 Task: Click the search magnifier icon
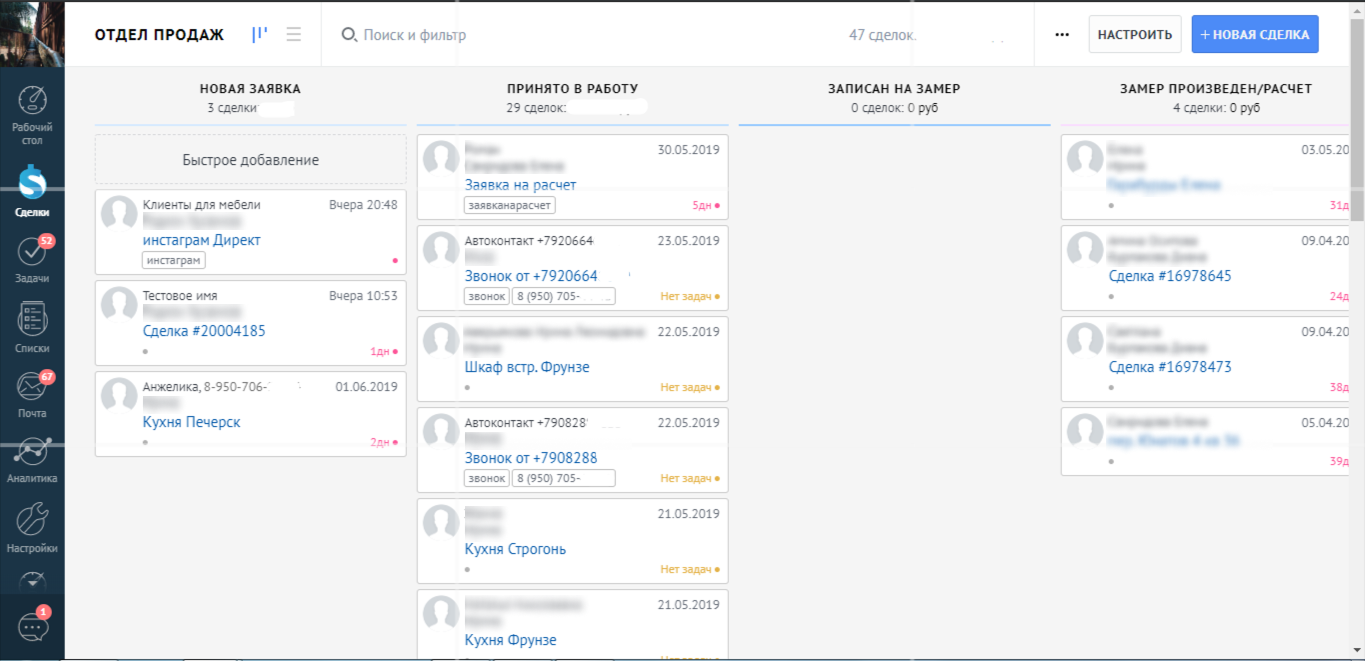pos(349,35)
